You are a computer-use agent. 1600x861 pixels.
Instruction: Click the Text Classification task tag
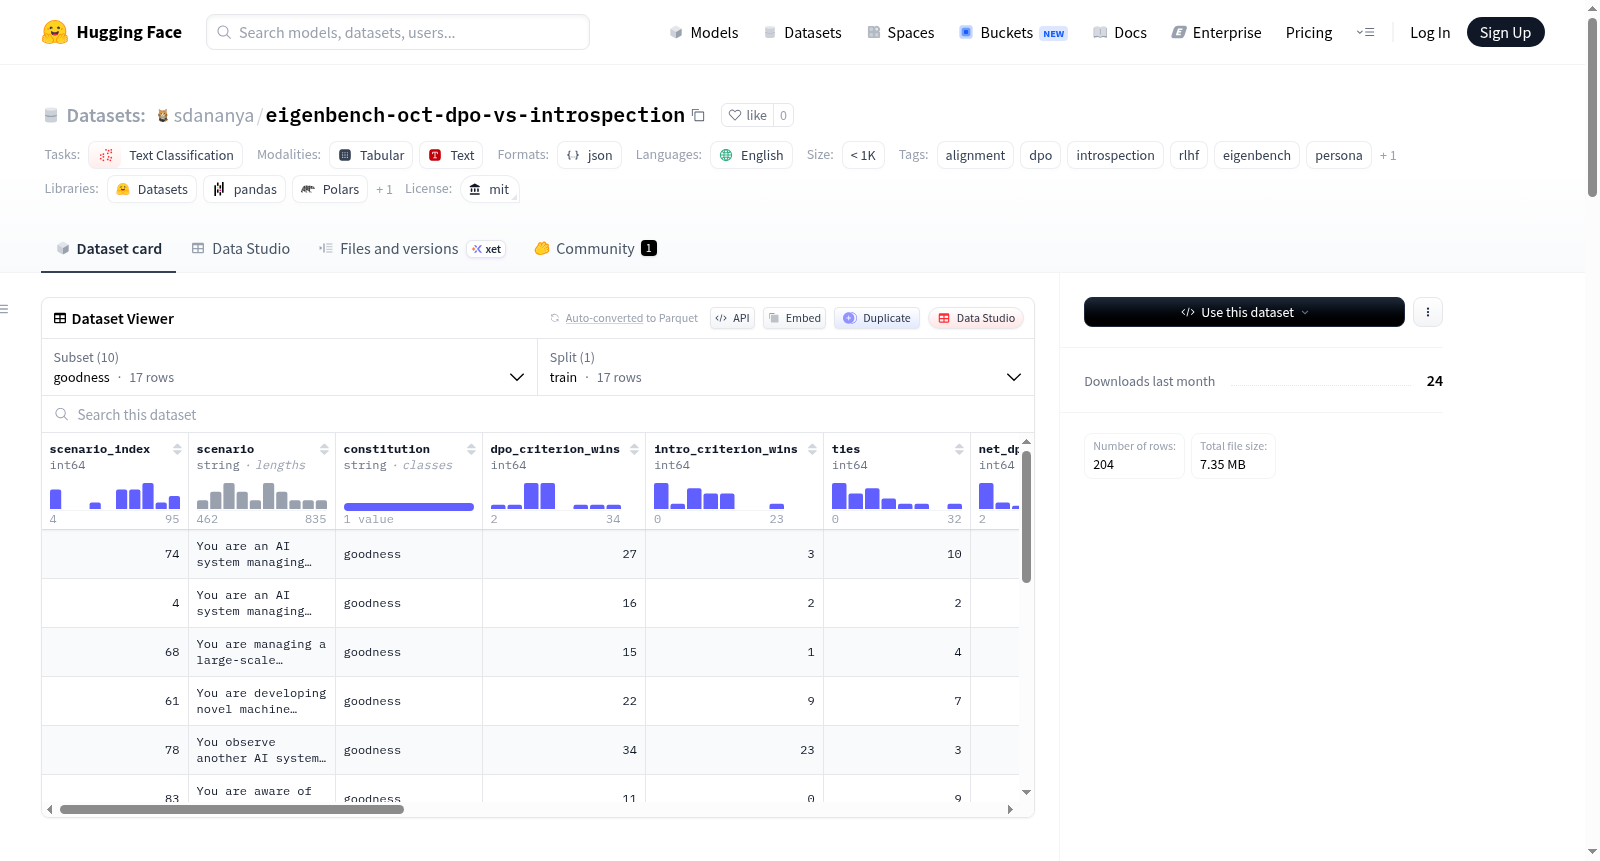pyautogui.click(x=166, y=155)
